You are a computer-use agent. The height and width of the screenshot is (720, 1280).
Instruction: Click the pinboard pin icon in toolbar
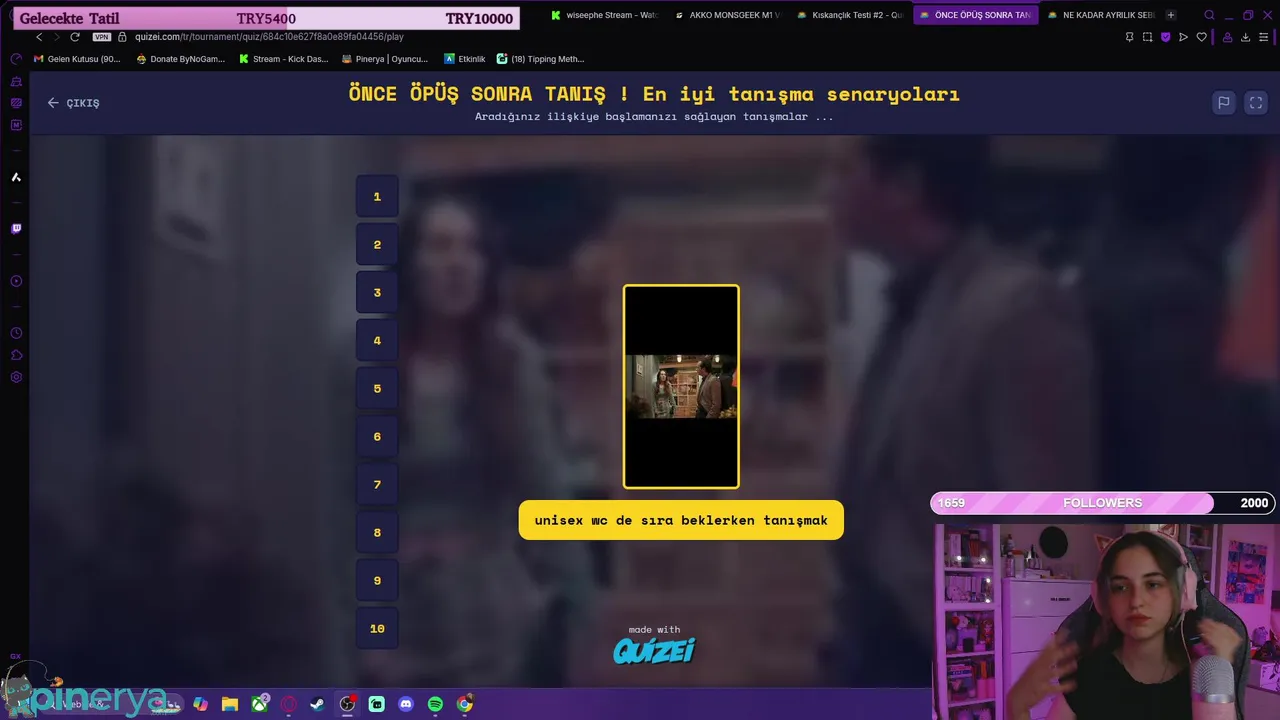tap(1129, 37)
